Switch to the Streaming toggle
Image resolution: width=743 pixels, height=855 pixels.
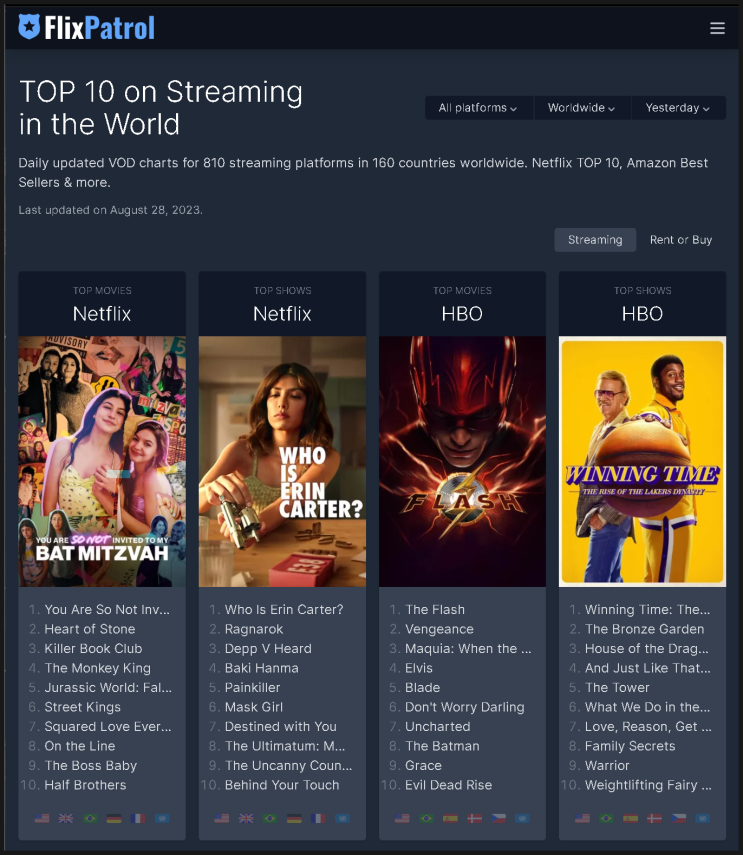click(595, 240)
